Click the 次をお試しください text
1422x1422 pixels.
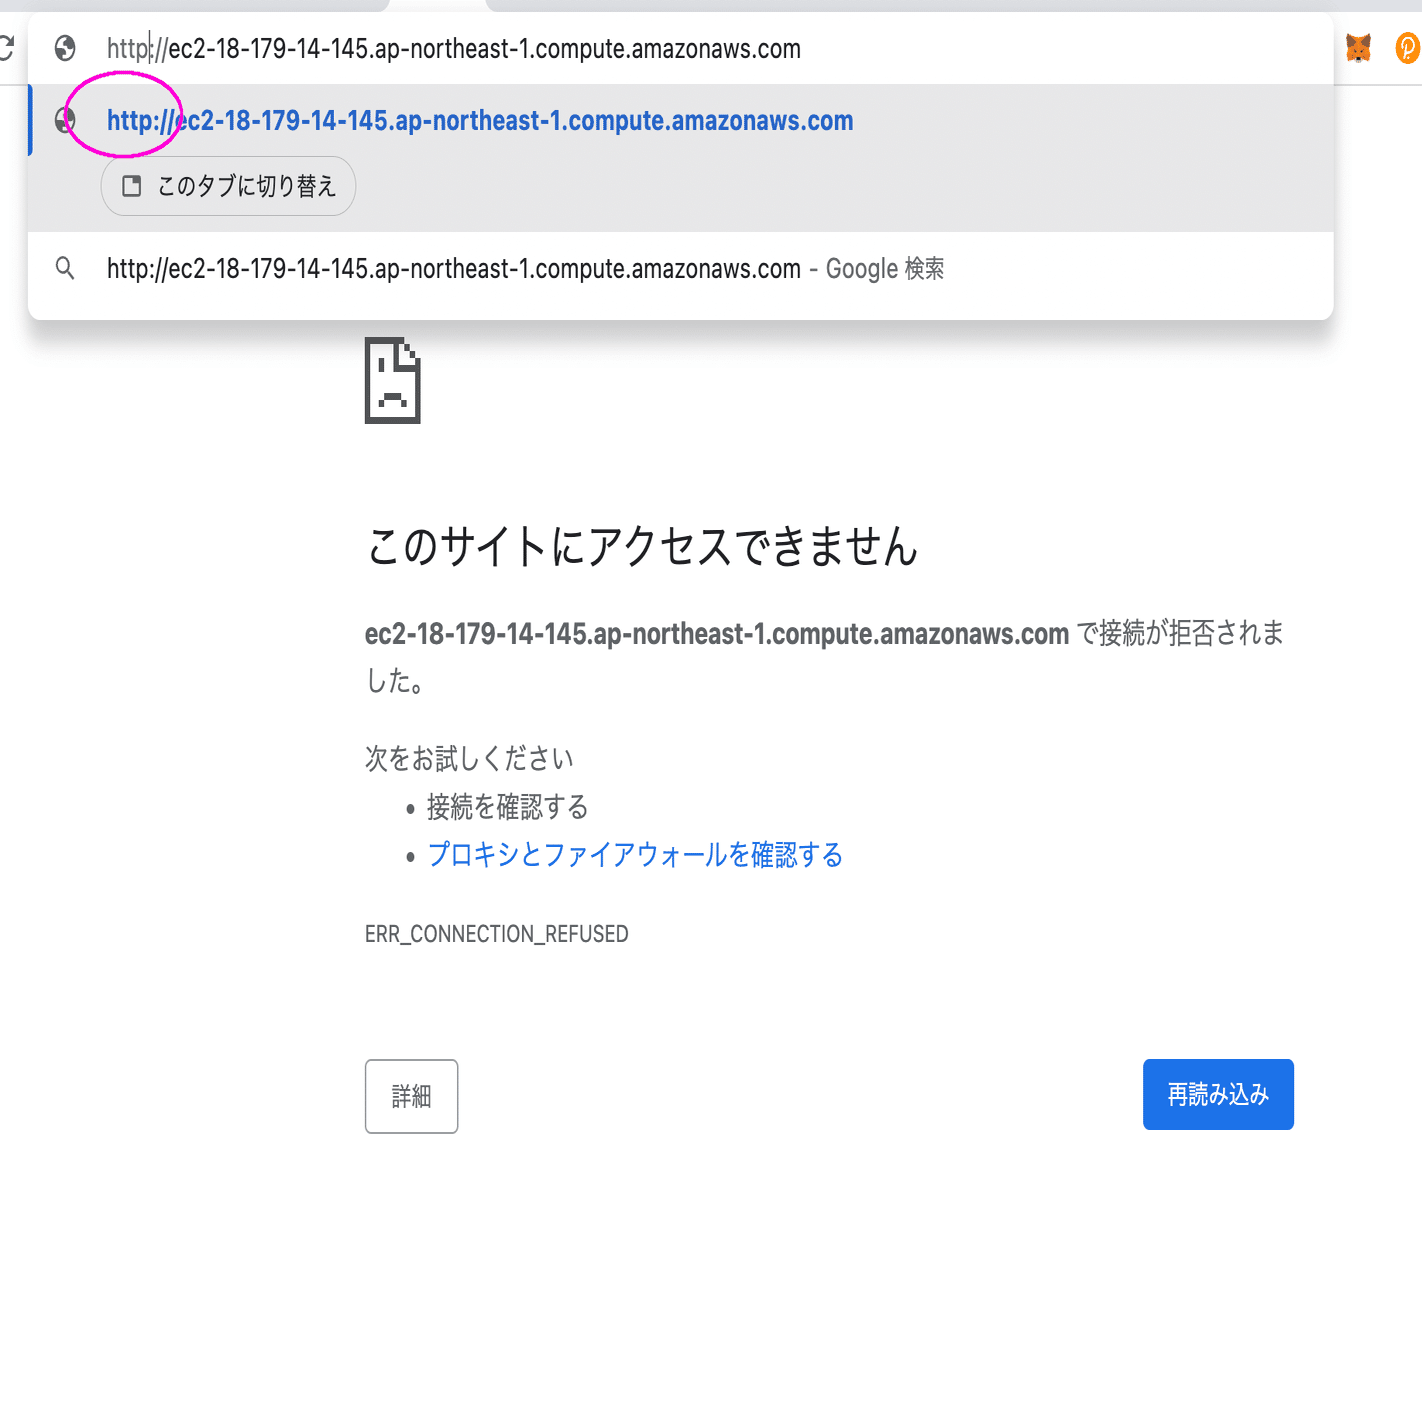tap(469, 759)
